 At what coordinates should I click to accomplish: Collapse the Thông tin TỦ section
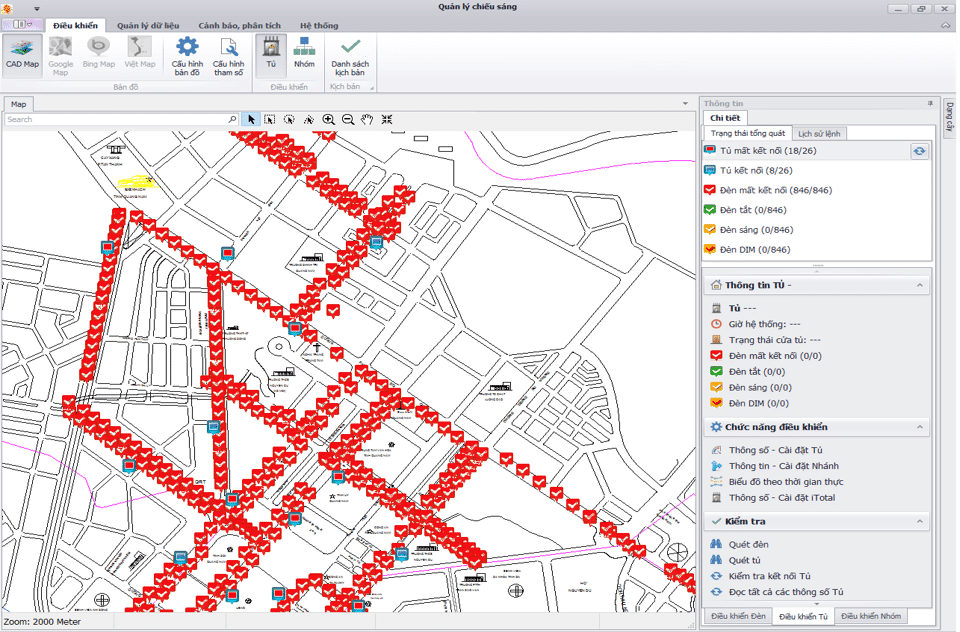coord(919,286)
